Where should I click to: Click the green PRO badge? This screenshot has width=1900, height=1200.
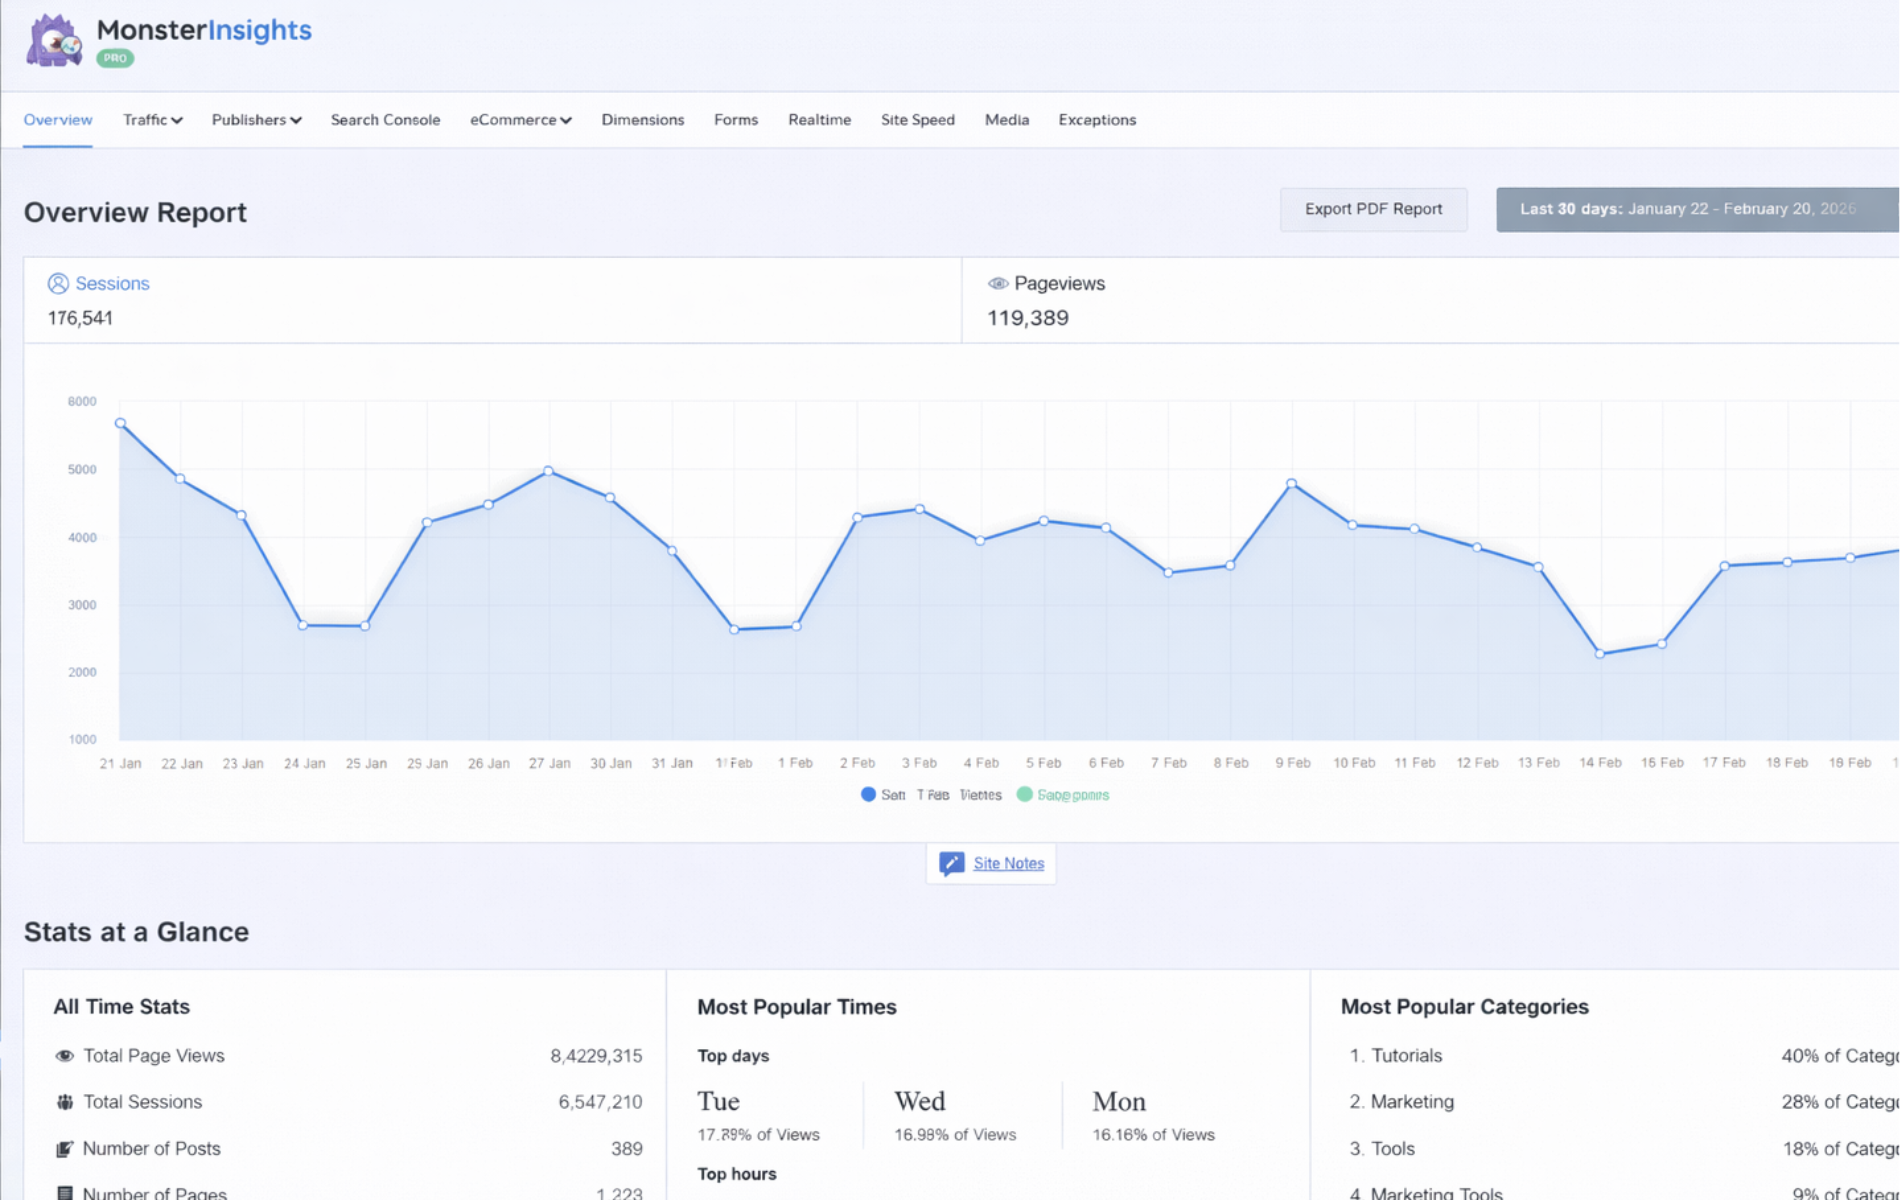[x=115, y=59]
